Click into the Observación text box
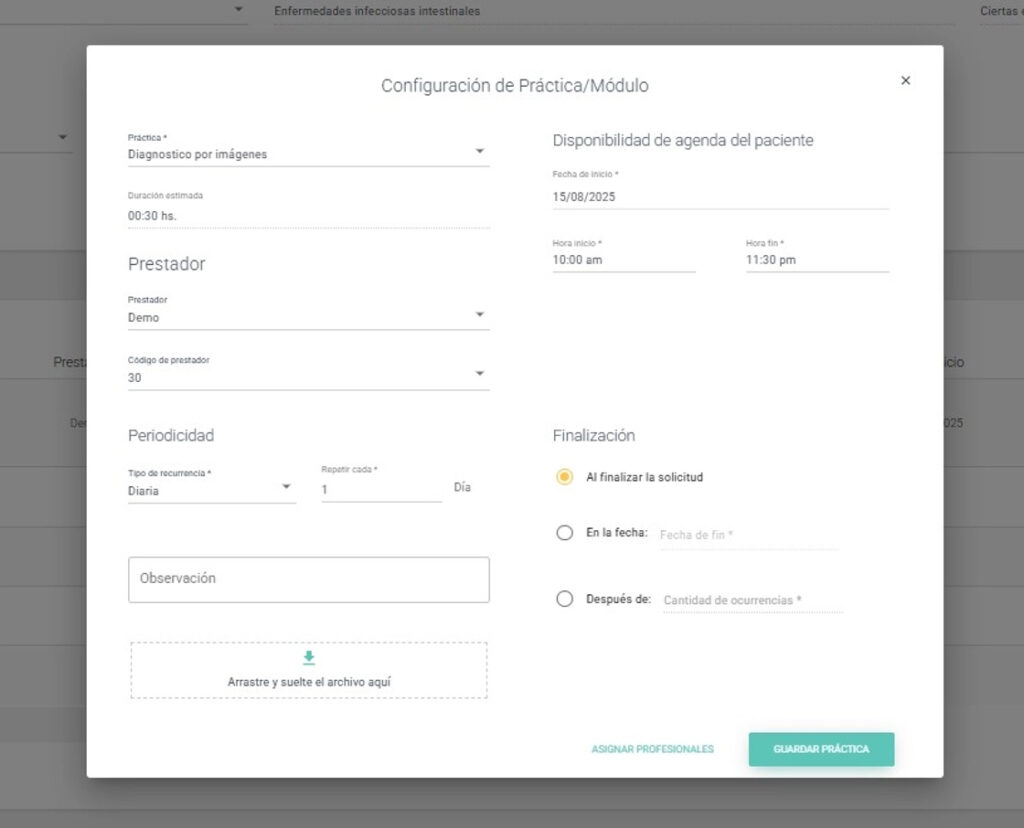 click(308, 580)
